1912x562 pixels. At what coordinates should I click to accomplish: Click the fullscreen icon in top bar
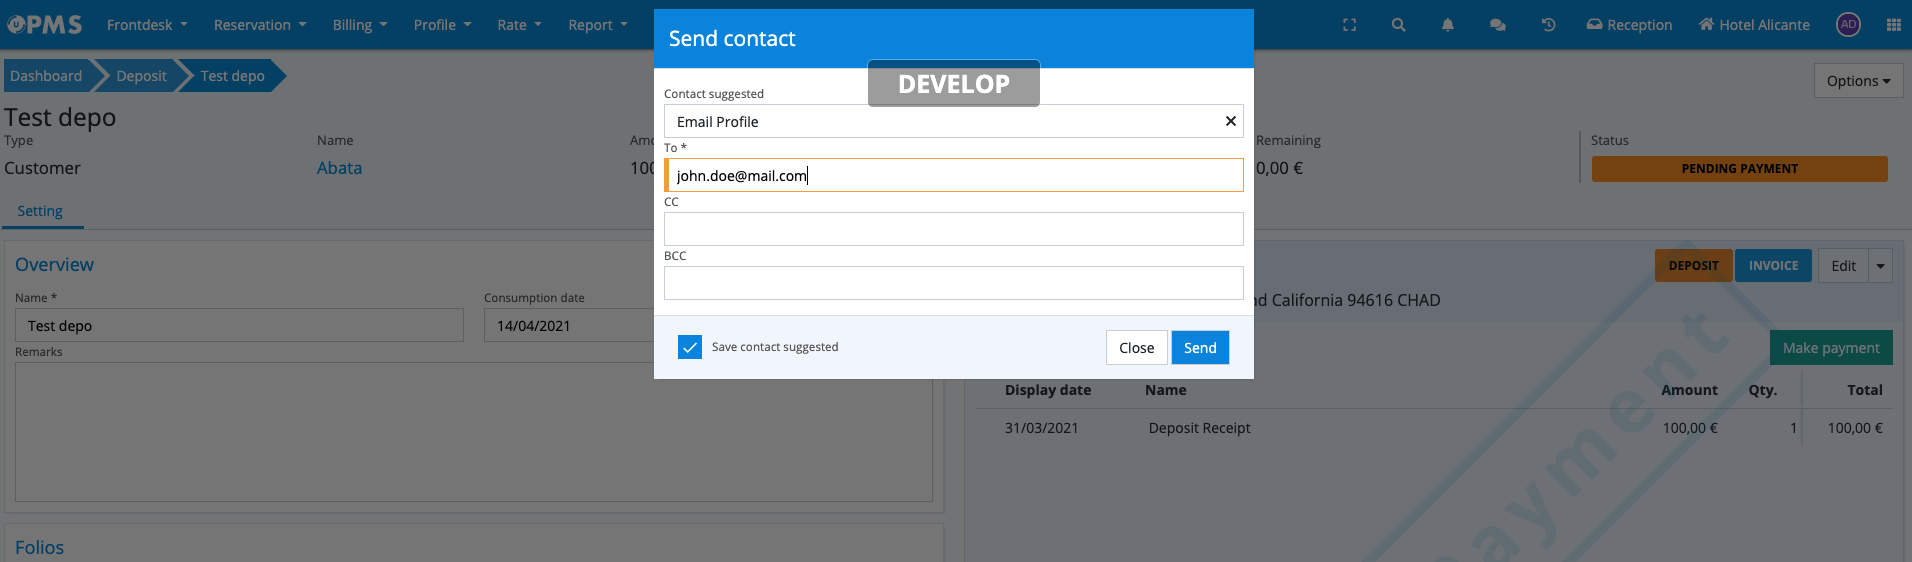(x=1349, y=25)
